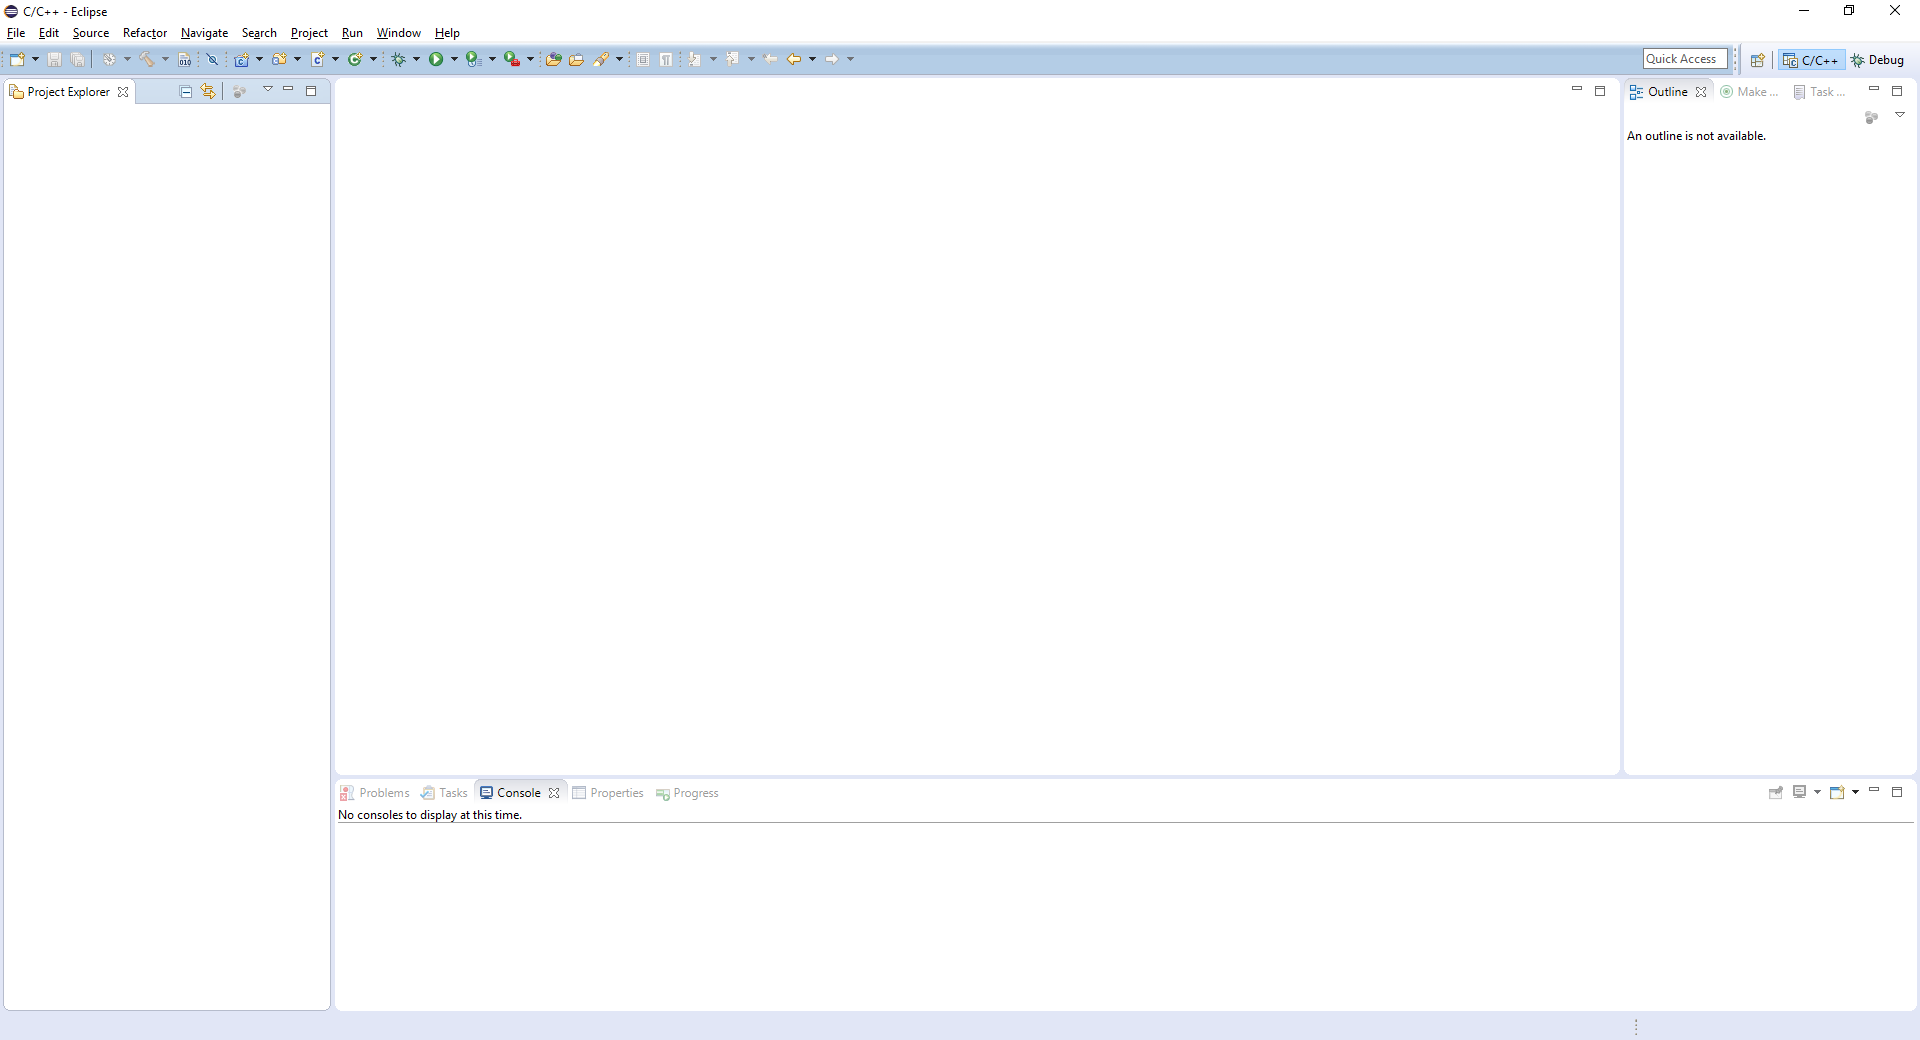This screenshot has width=1920, height=1040.
Task: Switch to the Debug perspective
Action: coord(1877,60)
